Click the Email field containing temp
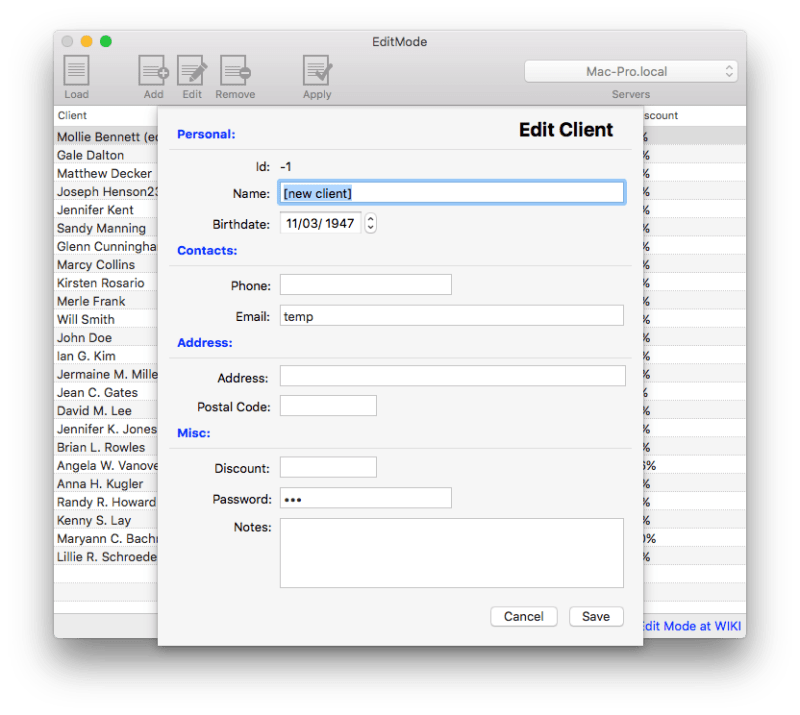 (452, 316)
